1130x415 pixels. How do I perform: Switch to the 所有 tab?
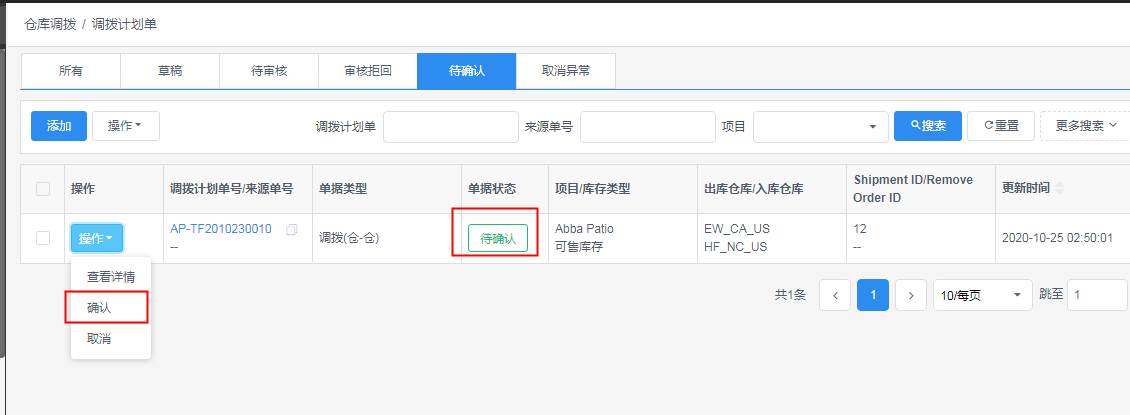[x=71, y=71]
